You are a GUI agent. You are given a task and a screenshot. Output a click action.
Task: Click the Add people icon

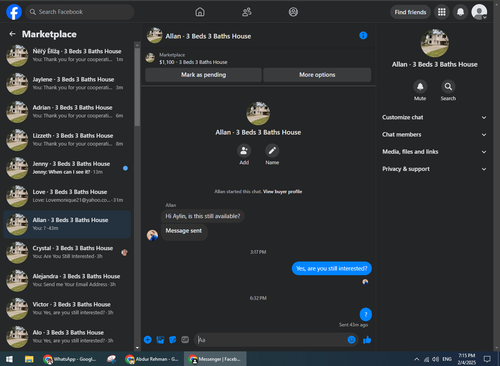[x=244, y=151]
